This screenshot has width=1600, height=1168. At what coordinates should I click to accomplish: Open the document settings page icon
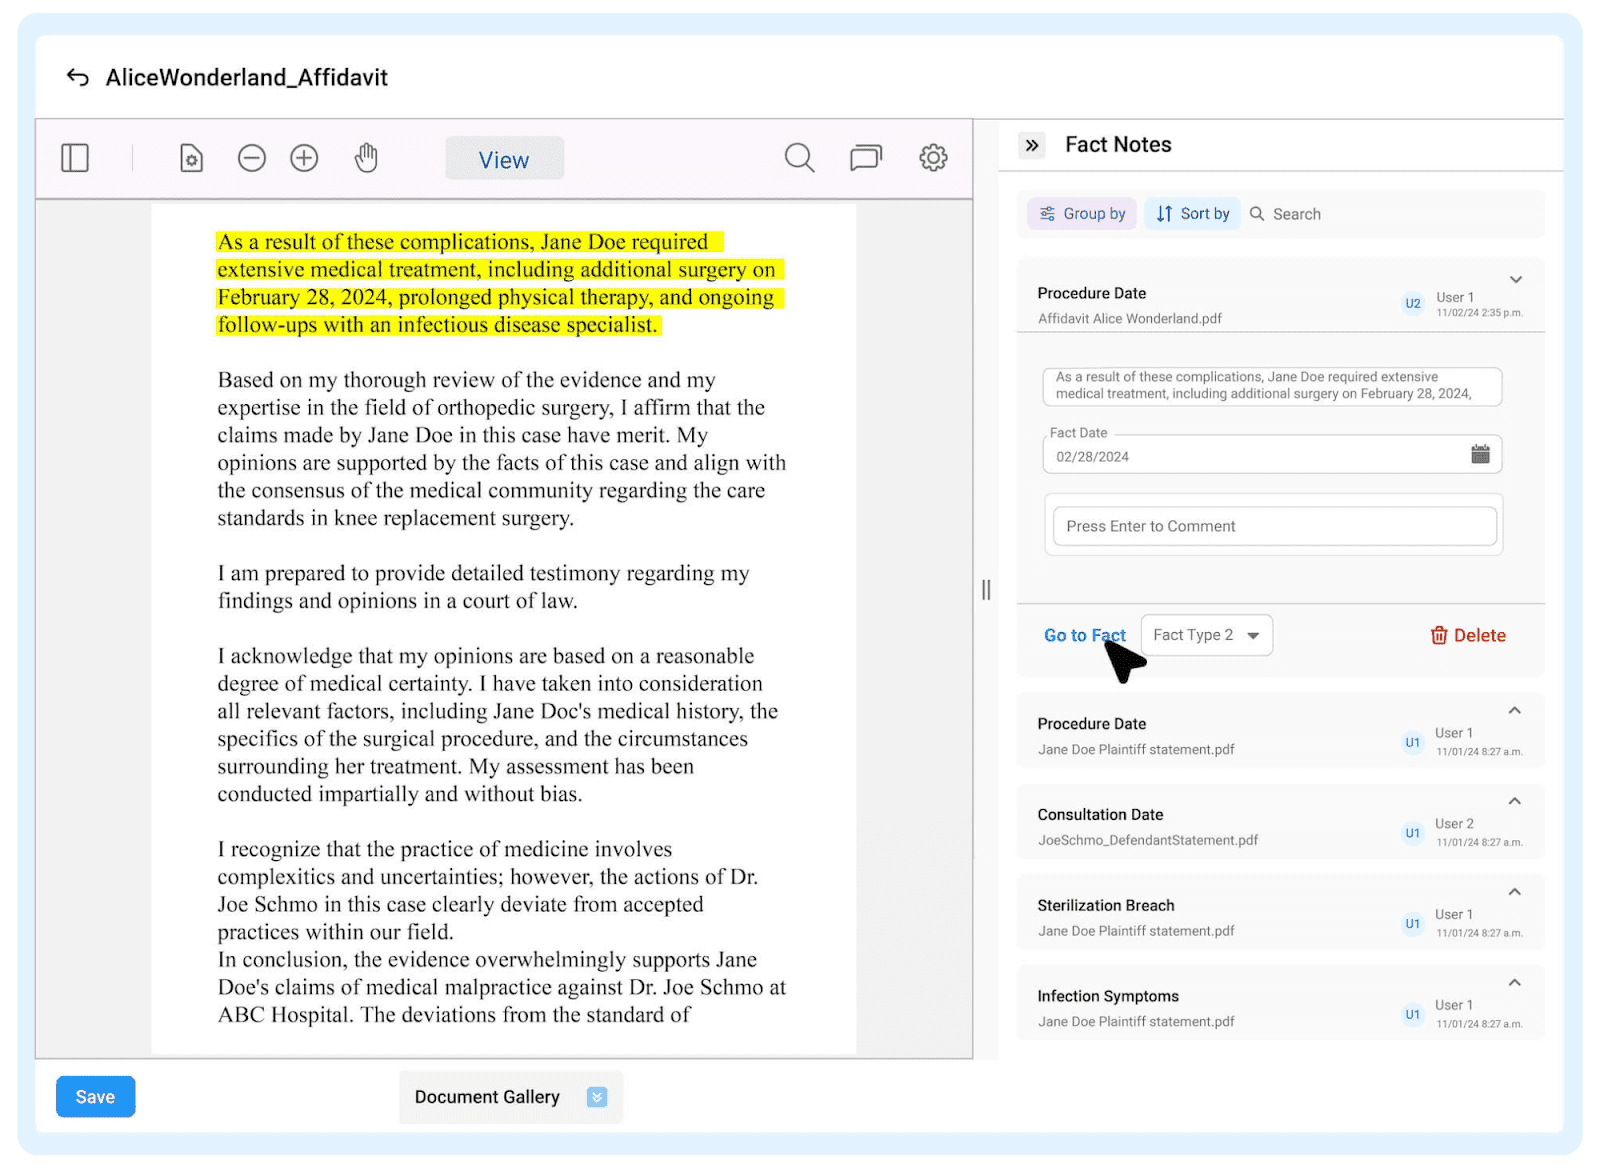191,158
